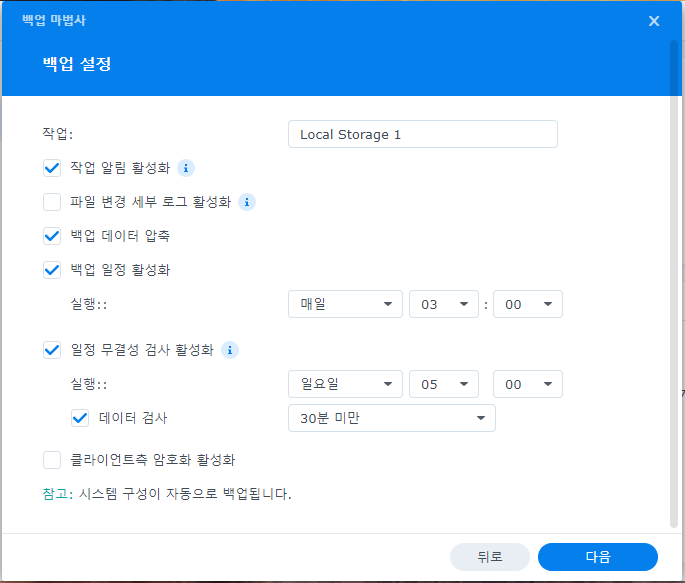Click the 백업 마법사 title text

[x=54, y=20]
